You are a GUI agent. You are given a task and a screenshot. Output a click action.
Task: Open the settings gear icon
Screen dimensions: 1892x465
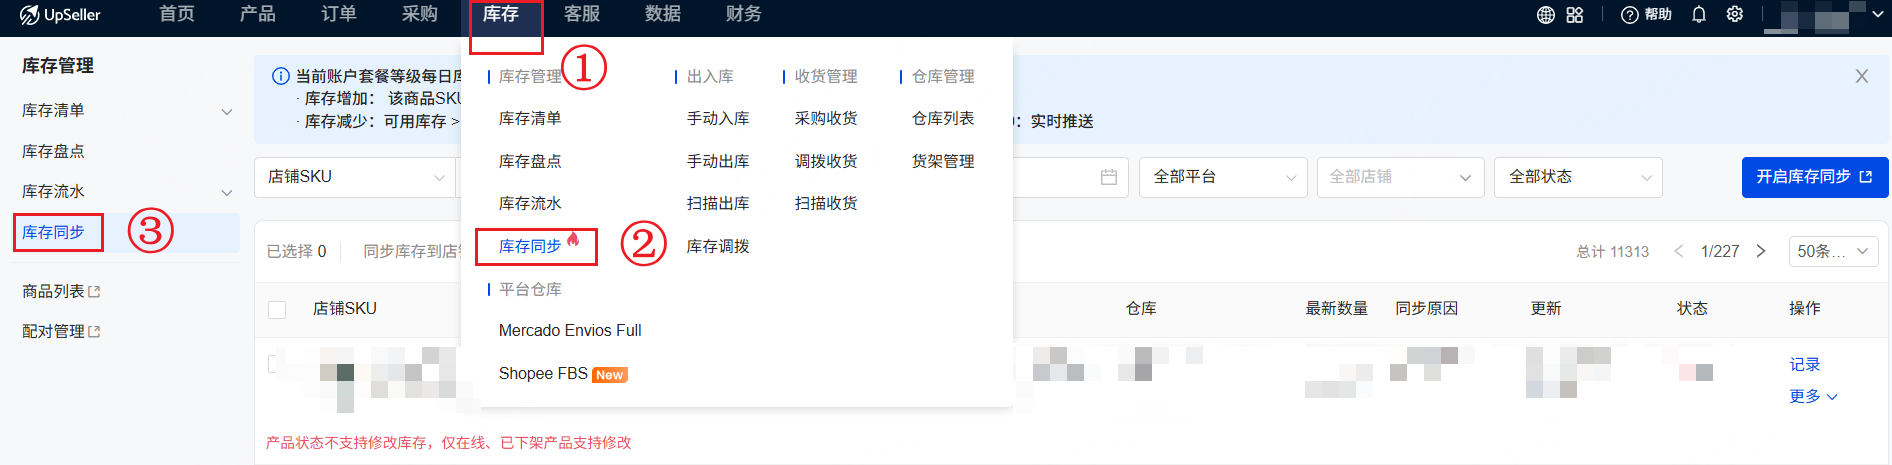coord(1735,15)
